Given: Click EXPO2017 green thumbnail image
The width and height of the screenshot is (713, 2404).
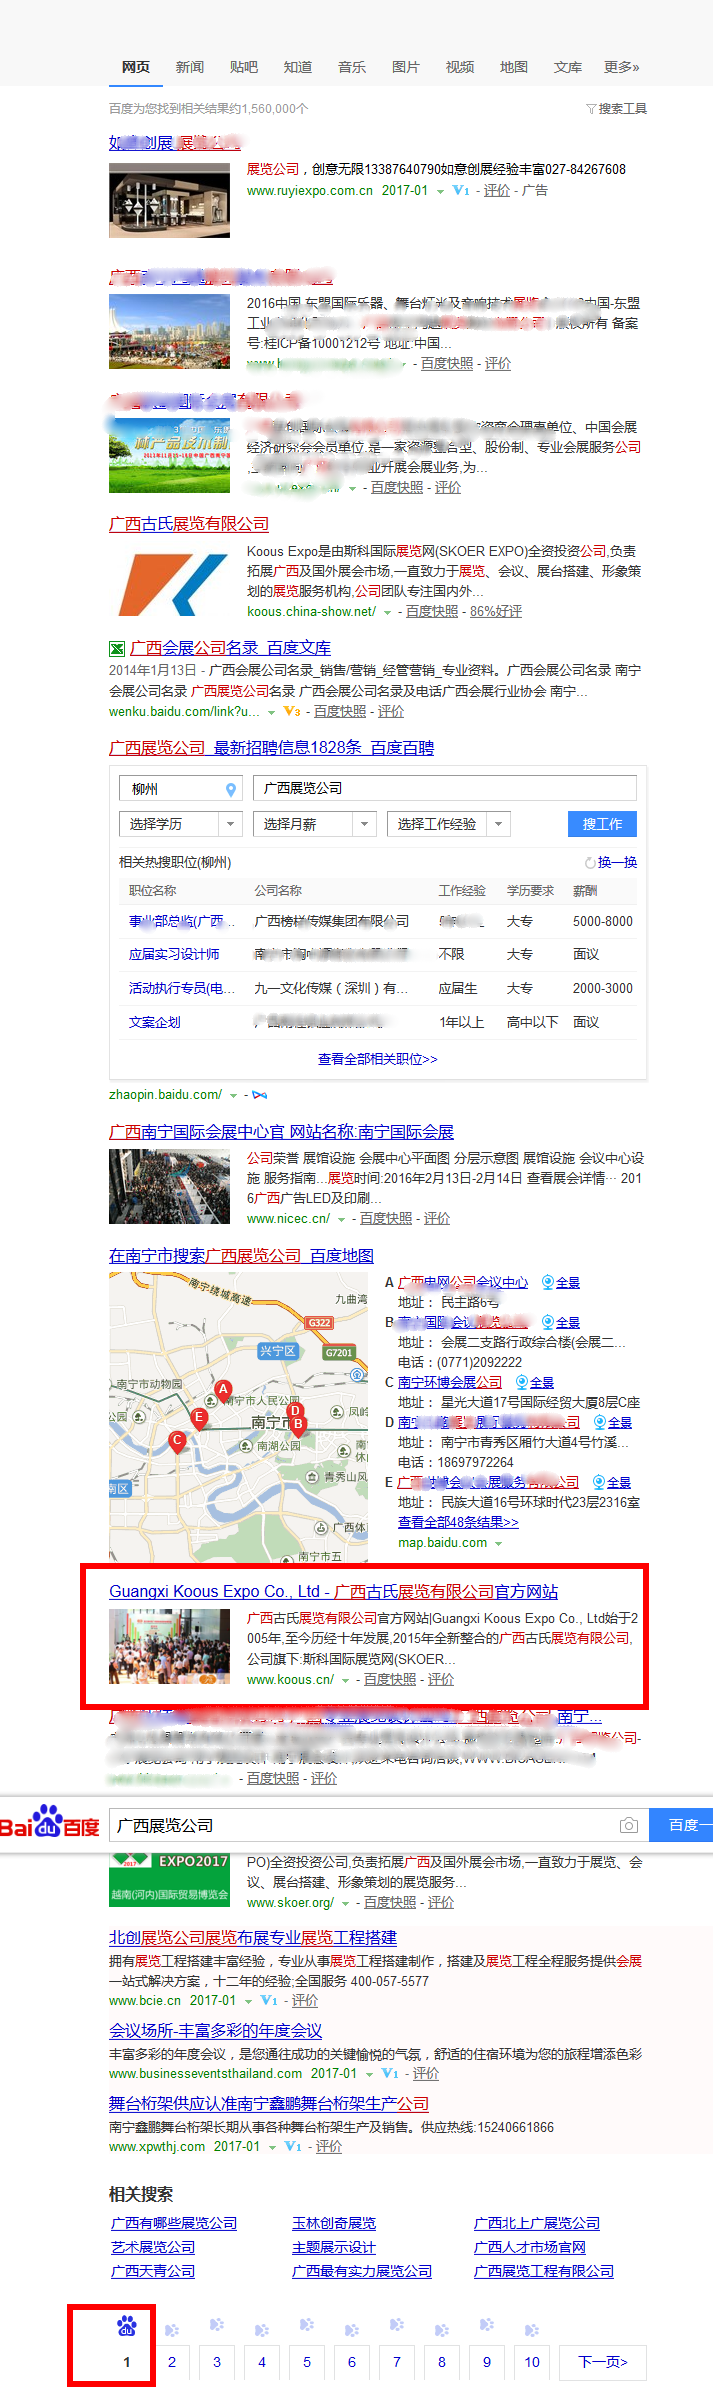Looking at the screenshot, I should coord(170,1882).
